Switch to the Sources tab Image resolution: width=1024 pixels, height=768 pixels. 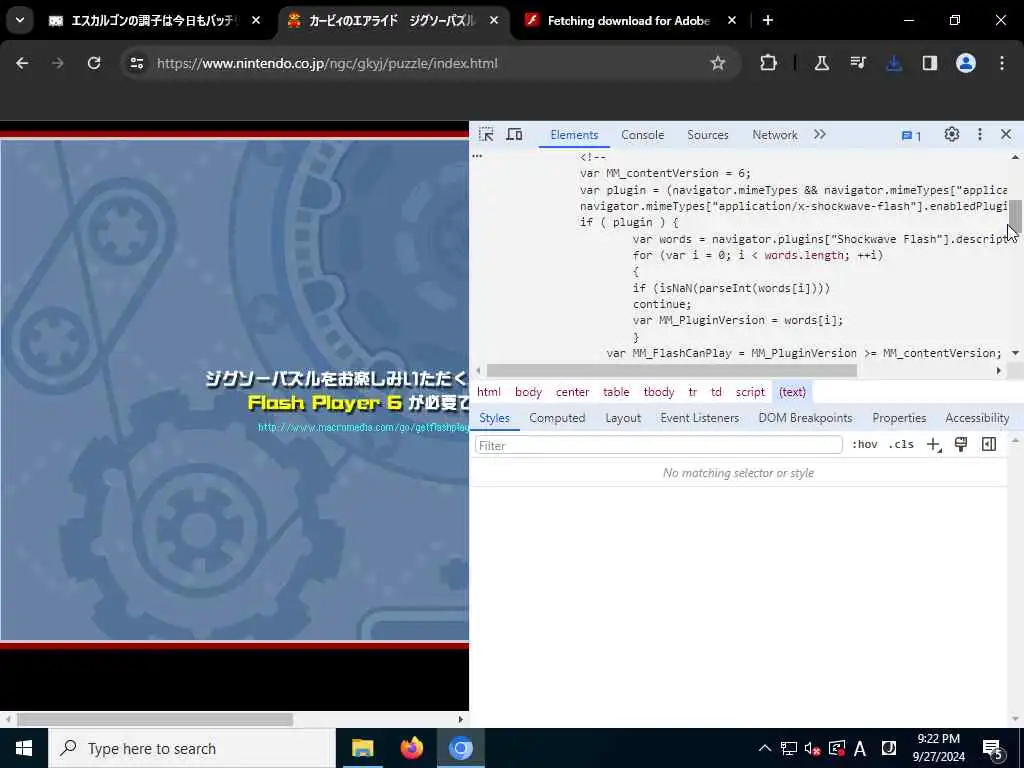(x=707, y=135)
